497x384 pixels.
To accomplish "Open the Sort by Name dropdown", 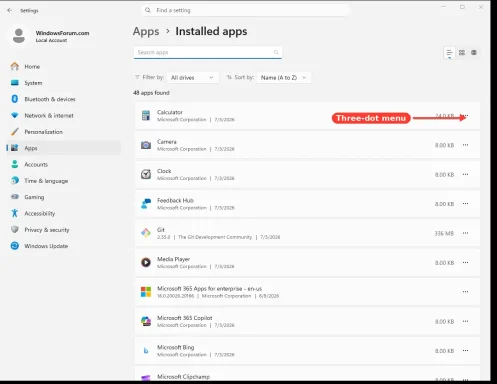I will coord(284,78).
